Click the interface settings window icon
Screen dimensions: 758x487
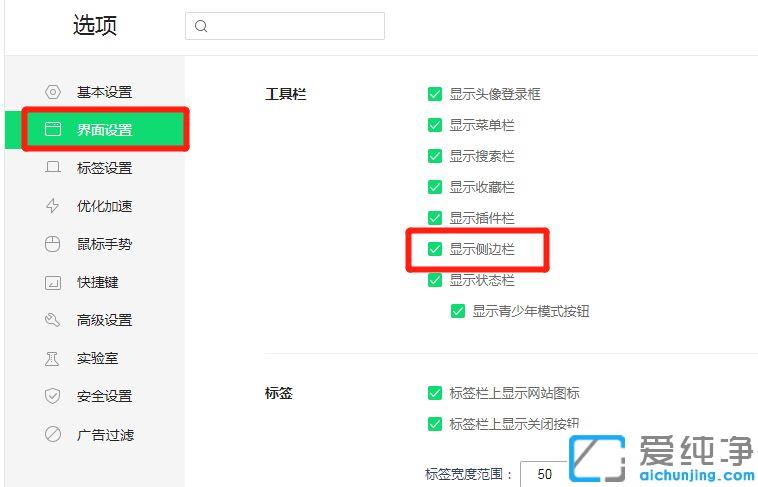coord(53,130)
